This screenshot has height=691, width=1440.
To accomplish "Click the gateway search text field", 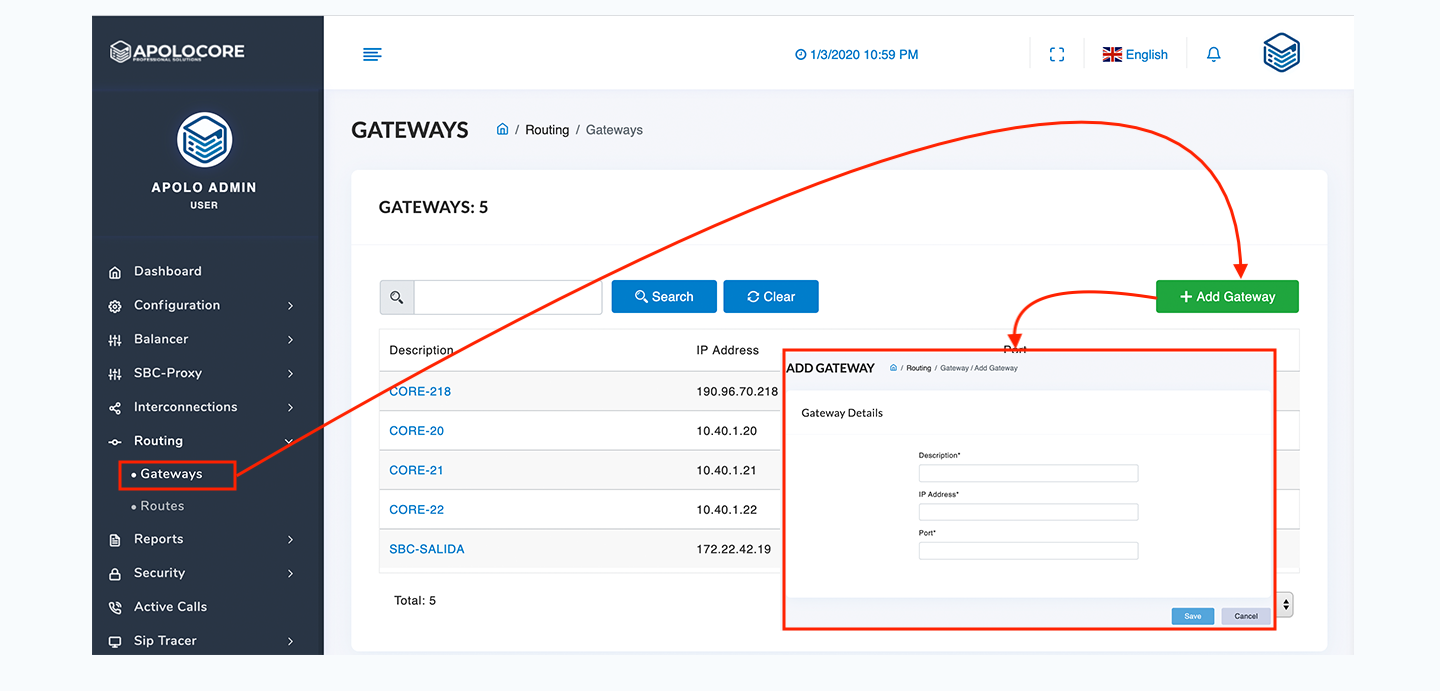I will click(508, 297).
